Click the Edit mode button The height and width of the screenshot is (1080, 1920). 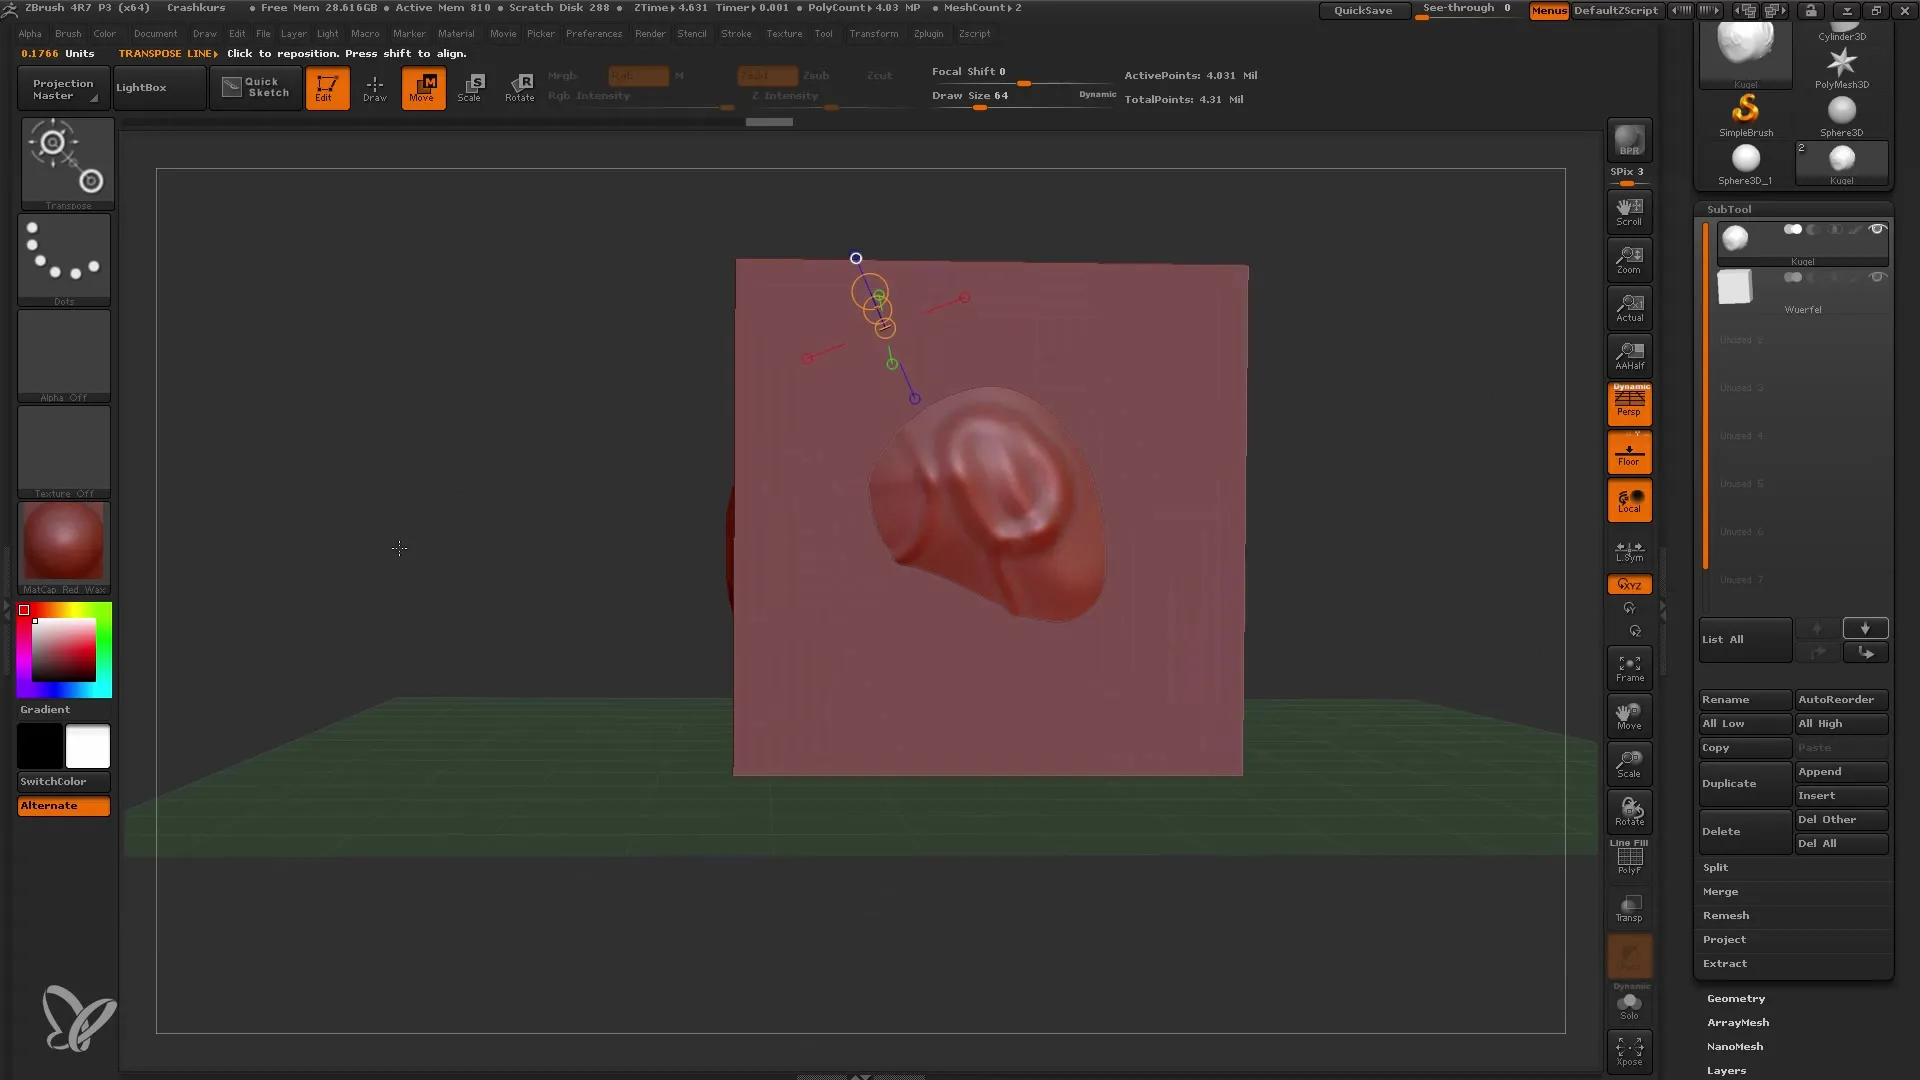tap(327, 88)
